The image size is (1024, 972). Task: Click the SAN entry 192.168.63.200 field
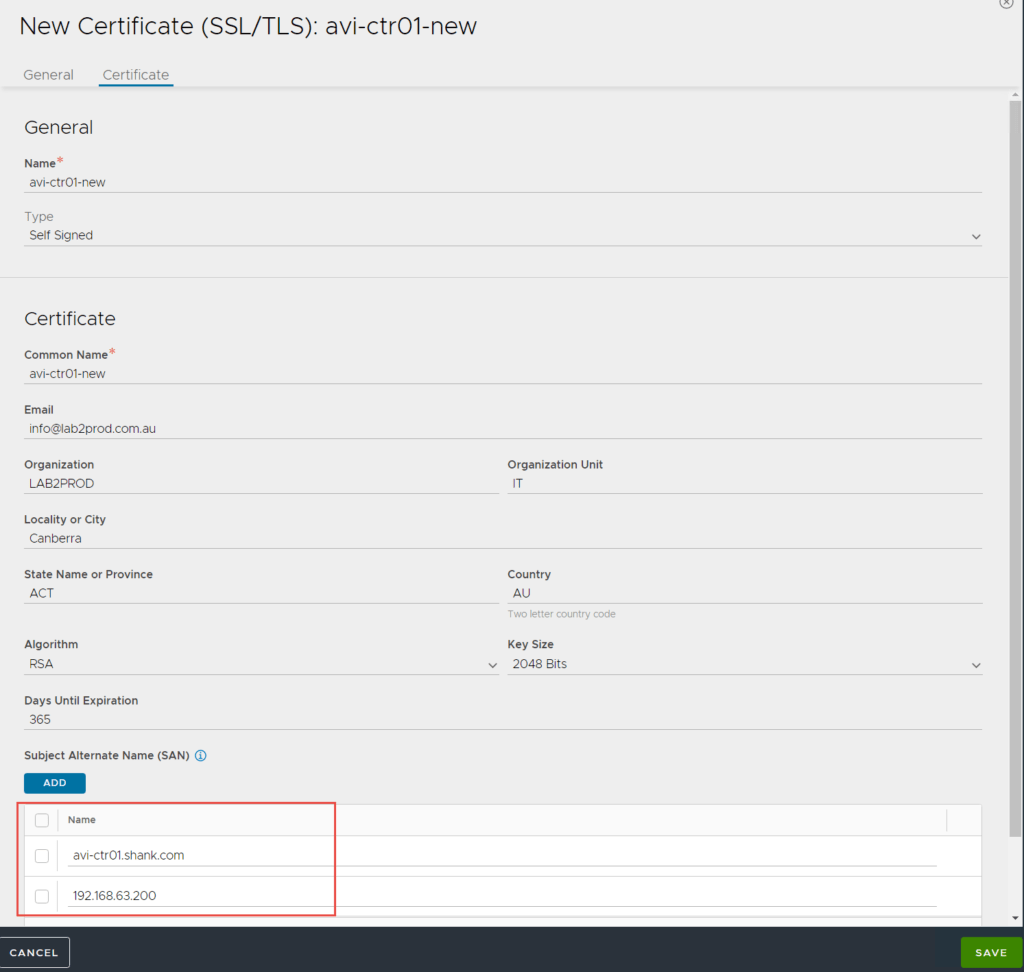coord(502,896)
